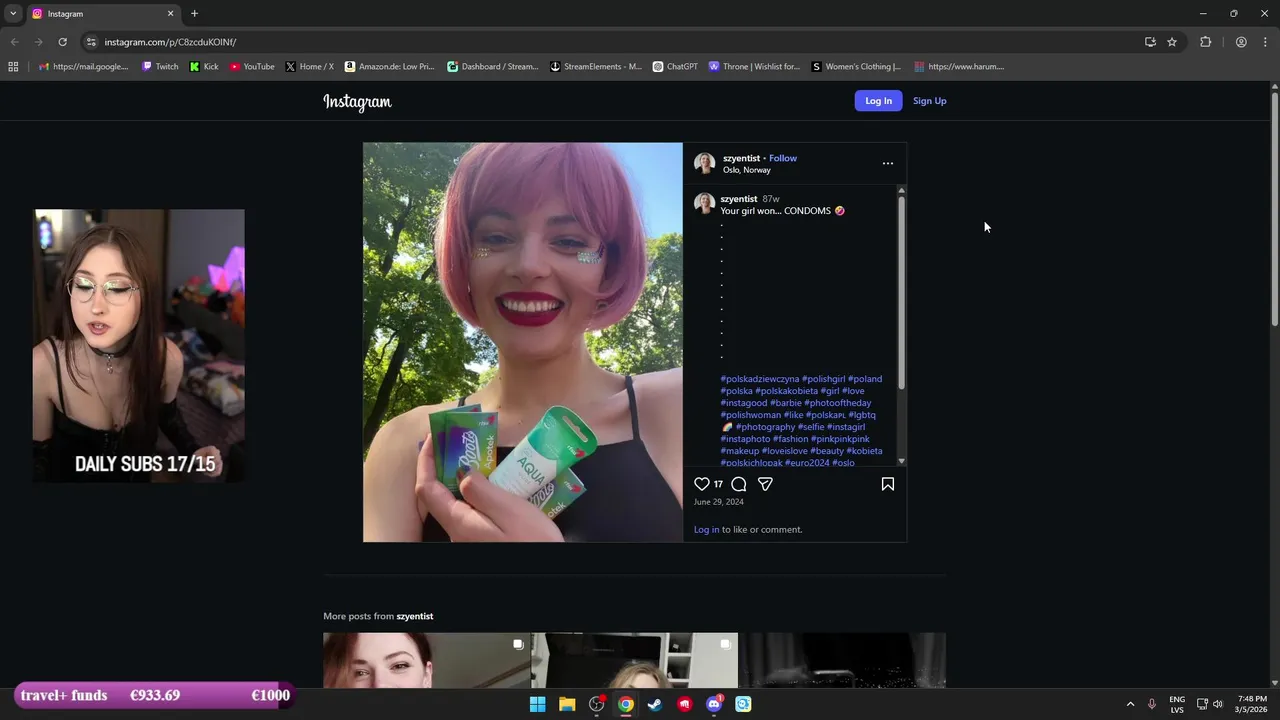This screenshot has width=1280, height=720.
Task: Open the Dashboard / Stream bookmark
Action: [493, 67]
